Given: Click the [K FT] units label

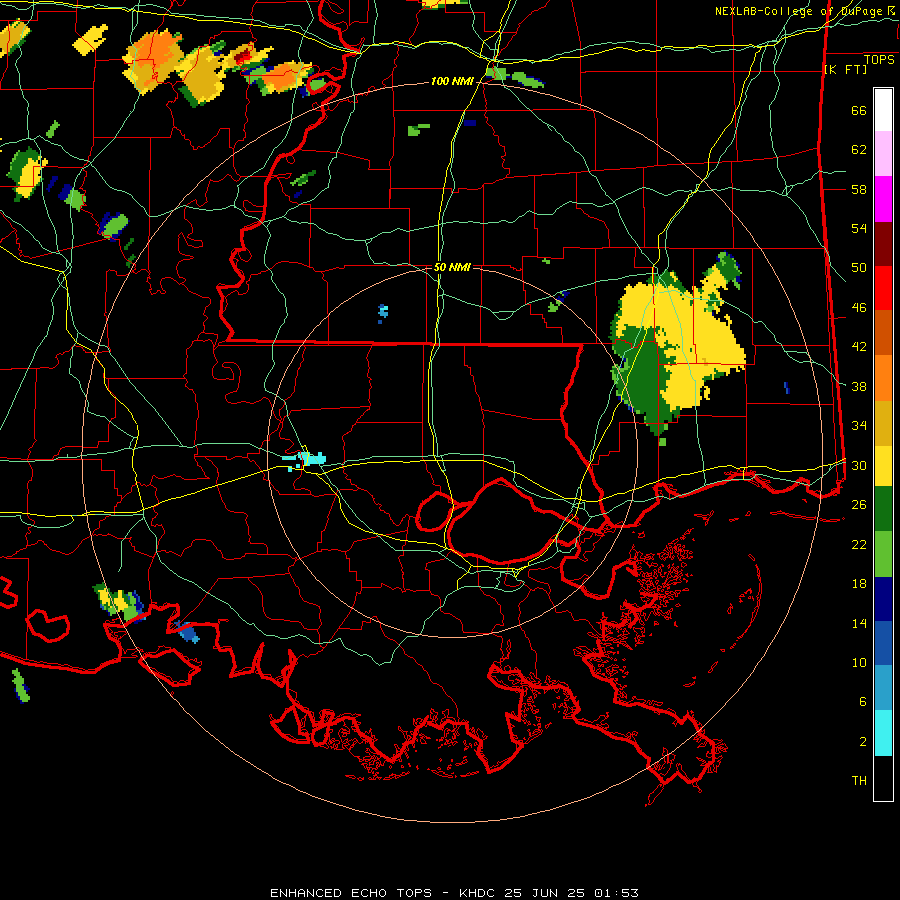Looking at the screenshot, I should tap(845, 70).
